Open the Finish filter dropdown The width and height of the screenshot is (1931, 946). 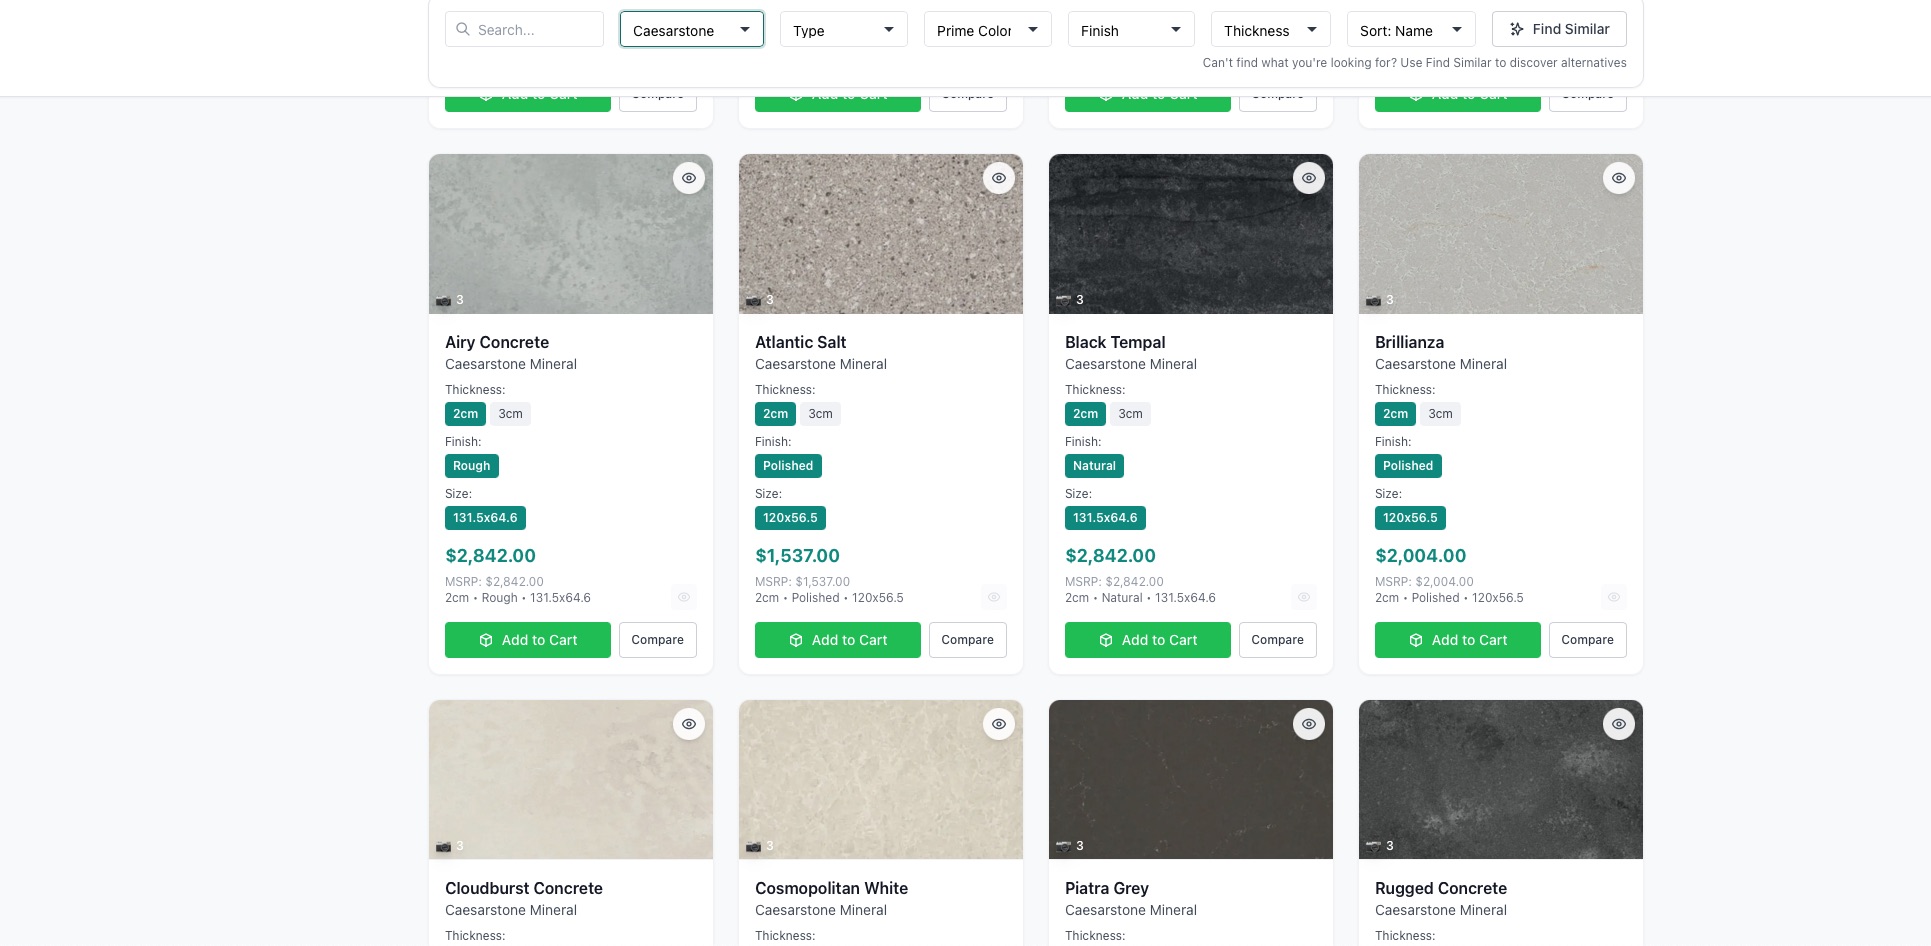[1131, 30]
